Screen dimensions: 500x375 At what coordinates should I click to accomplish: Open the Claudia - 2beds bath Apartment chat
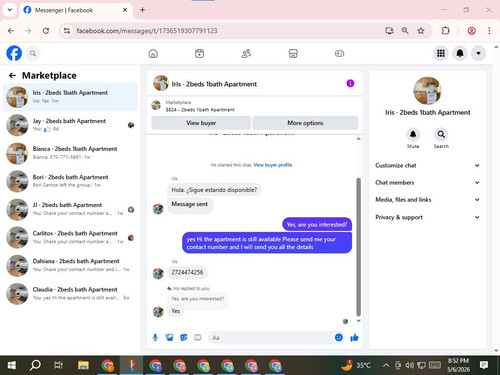(x=70, y=294)
